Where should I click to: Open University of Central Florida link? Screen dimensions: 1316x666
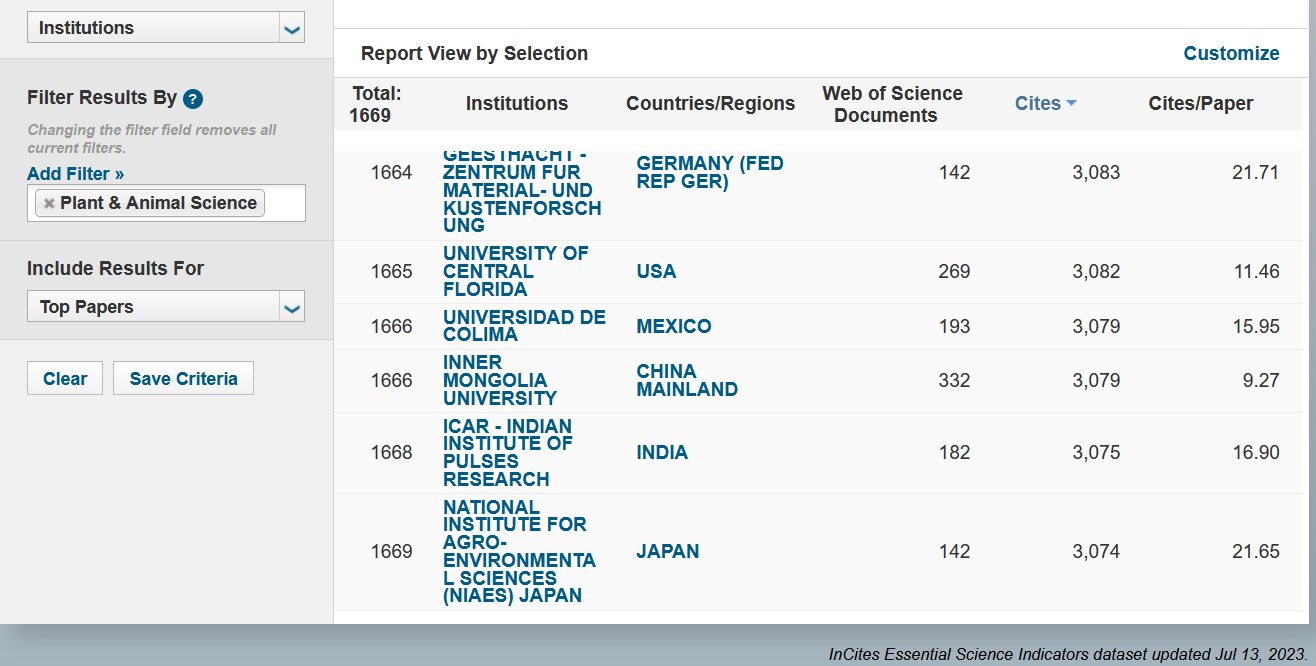coord(515,272)
